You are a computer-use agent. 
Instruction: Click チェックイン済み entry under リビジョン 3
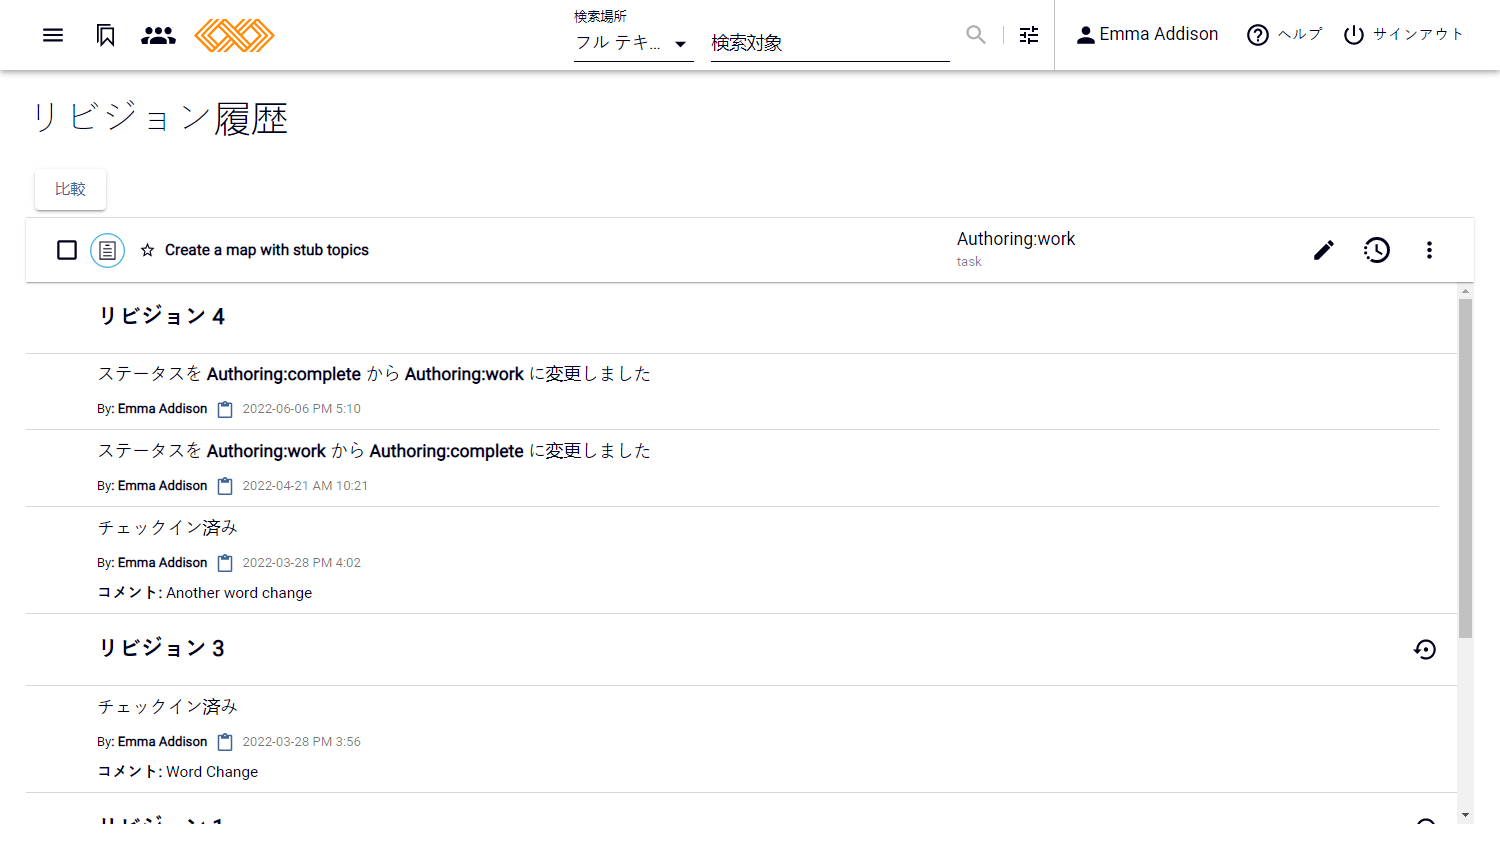coord(168,707)
